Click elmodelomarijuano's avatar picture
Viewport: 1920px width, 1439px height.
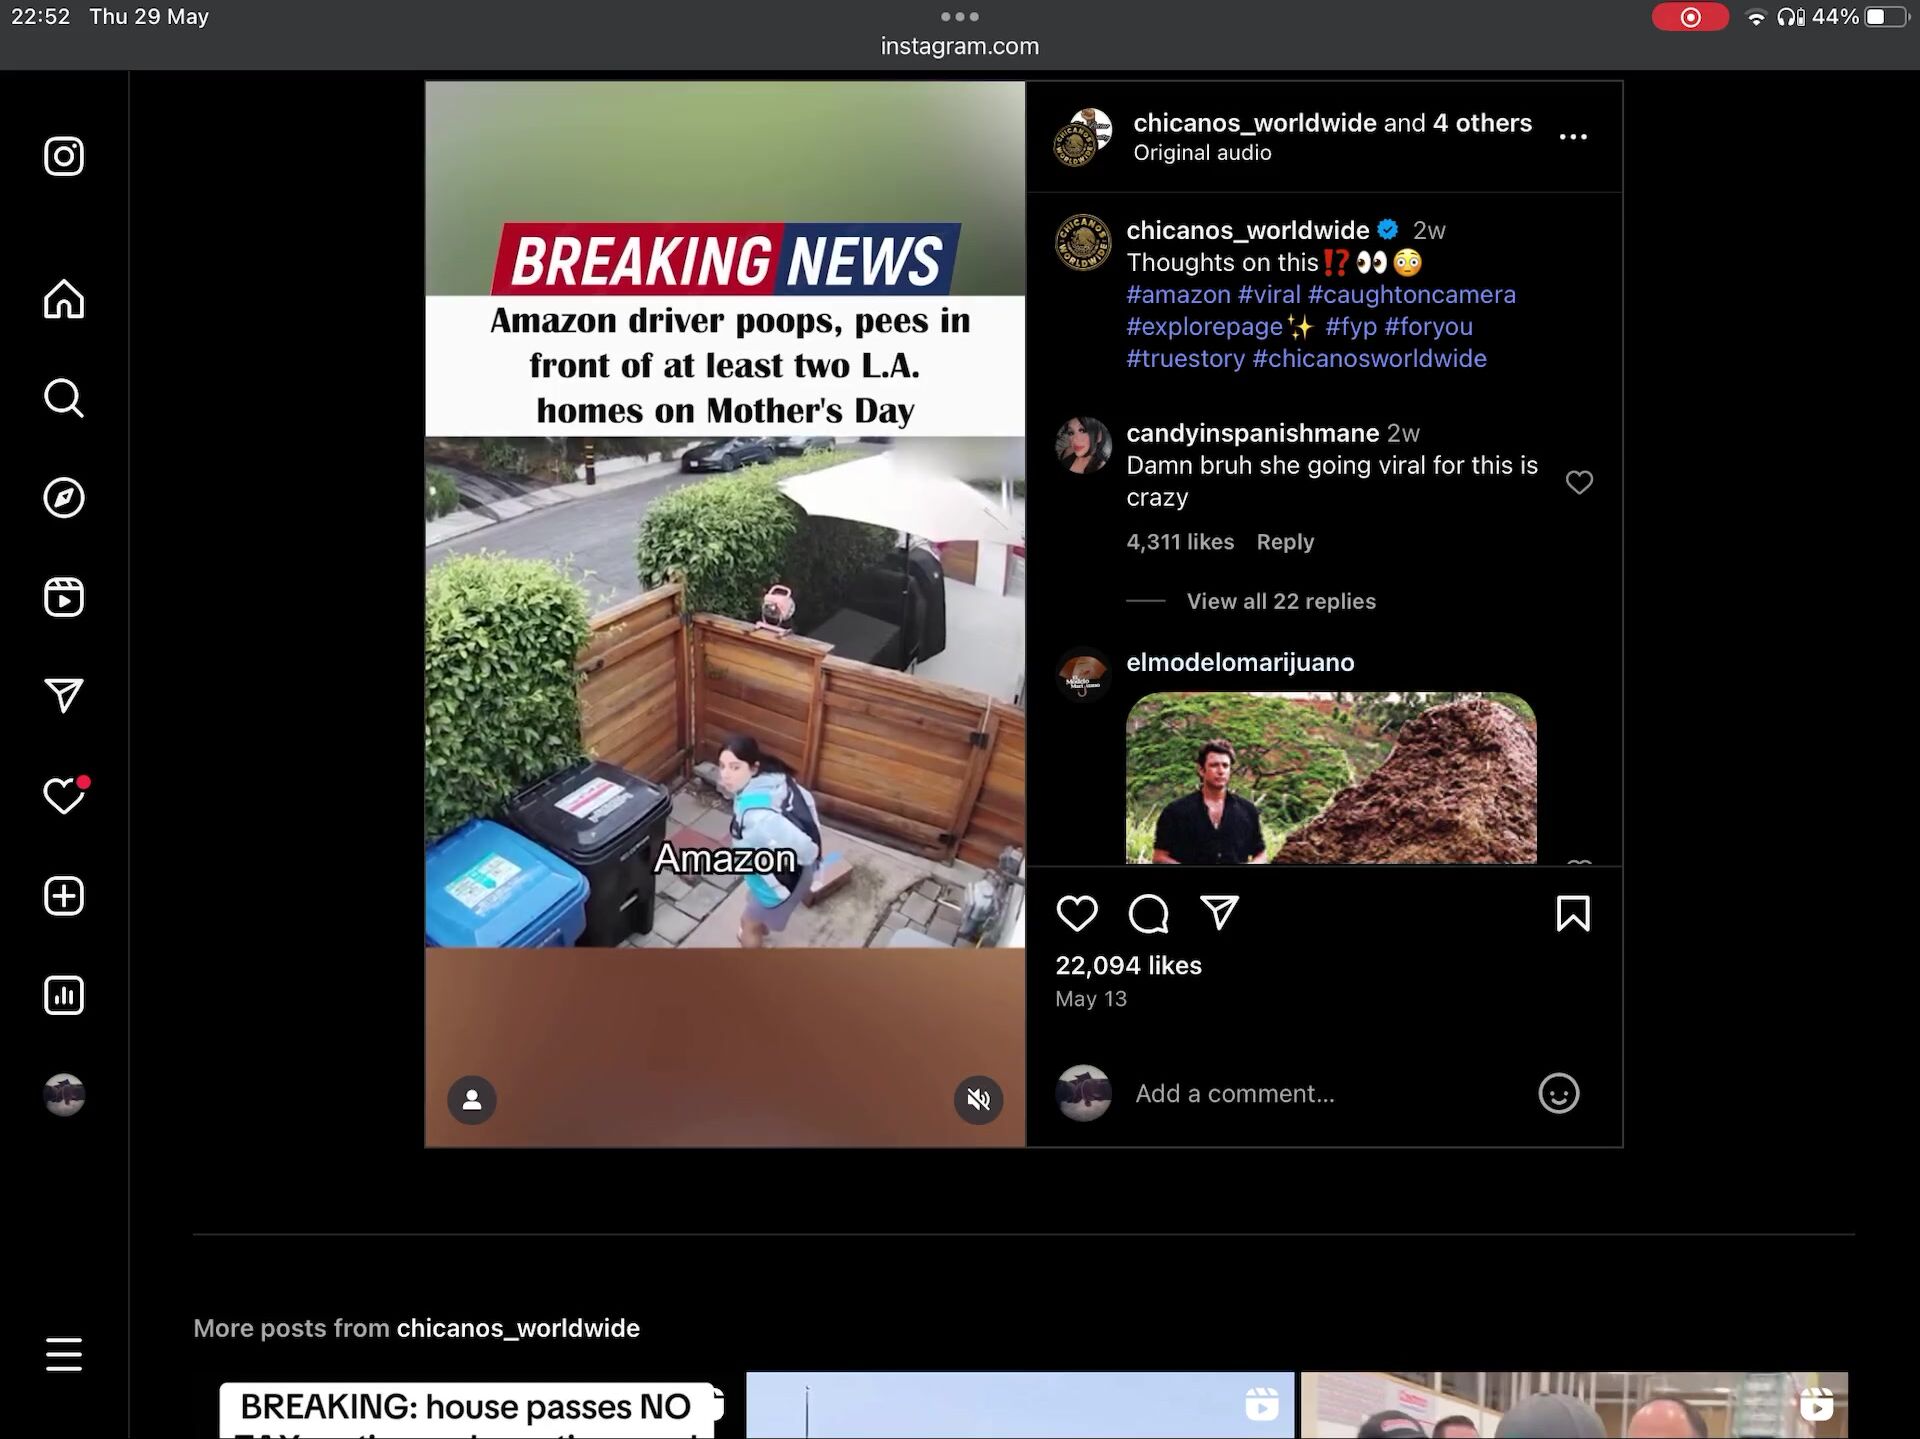1083,674
